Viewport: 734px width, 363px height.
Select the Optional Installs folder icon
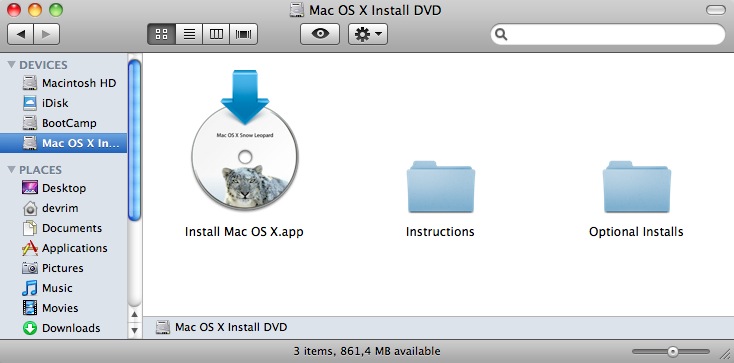637,186
